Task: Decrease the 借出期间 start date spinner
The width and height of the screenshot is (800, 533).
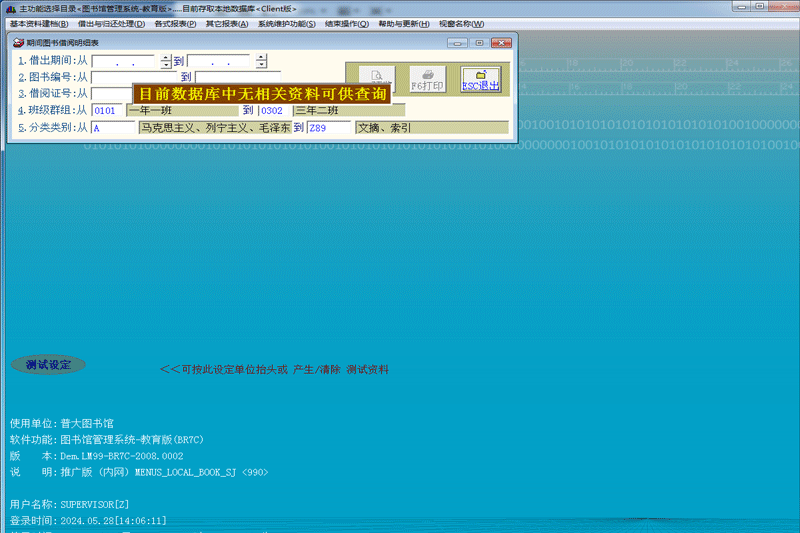Action: tap(166, 65)
